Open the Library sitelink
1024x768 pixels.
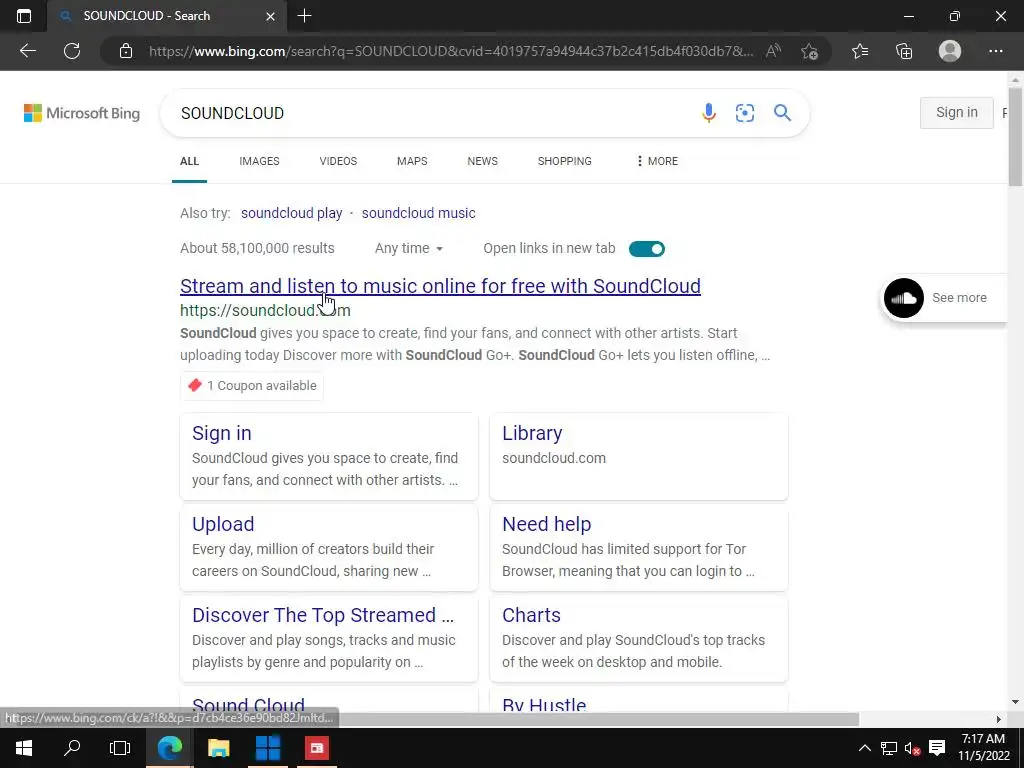tap(532, 433)
